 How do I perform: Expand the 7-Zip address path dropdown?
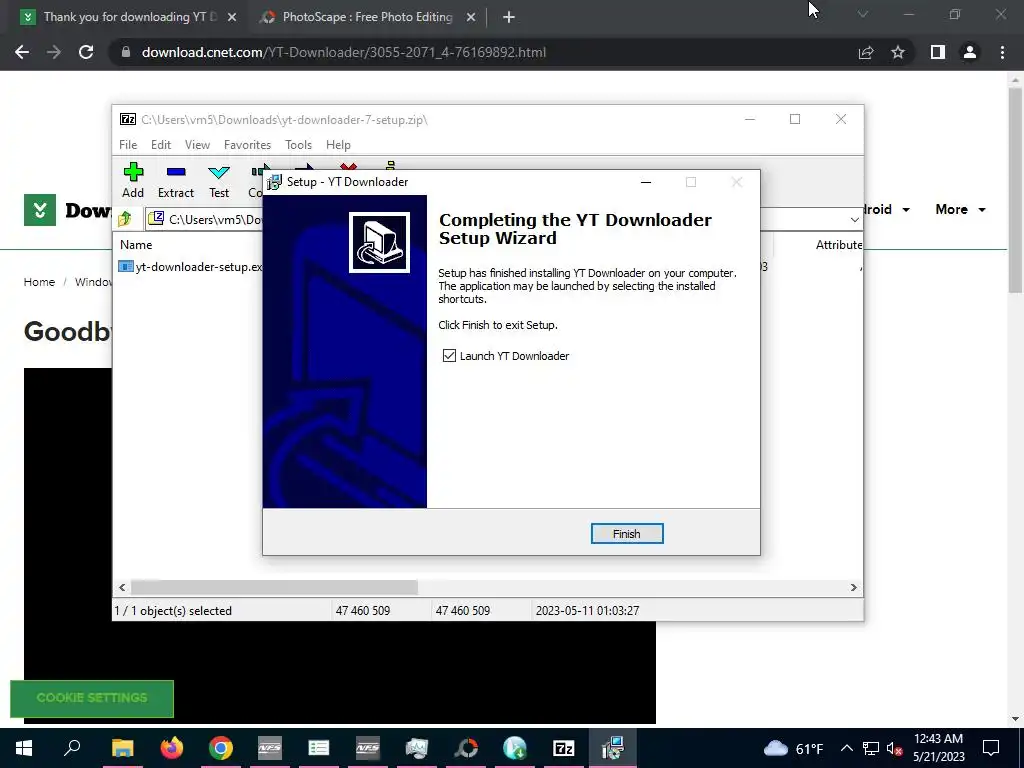[x=854, y=219]
